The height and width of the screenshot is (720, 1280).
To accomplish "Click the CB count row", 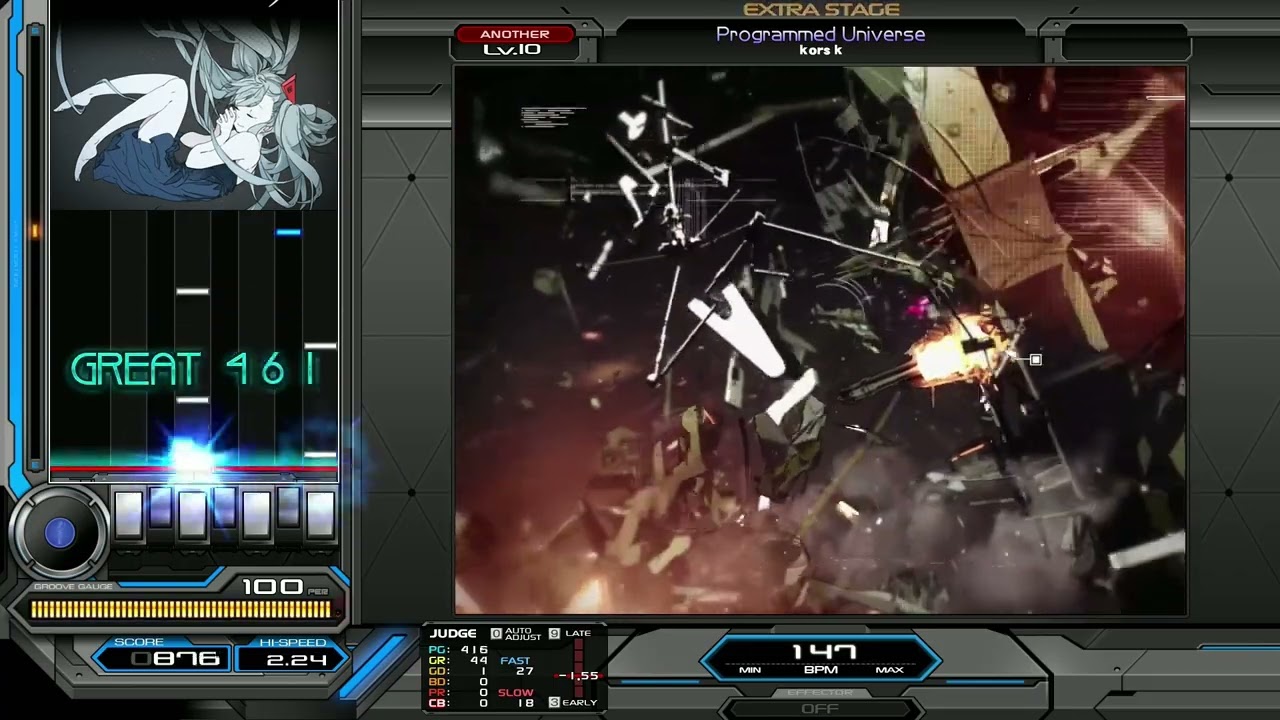I will point(458,703).
